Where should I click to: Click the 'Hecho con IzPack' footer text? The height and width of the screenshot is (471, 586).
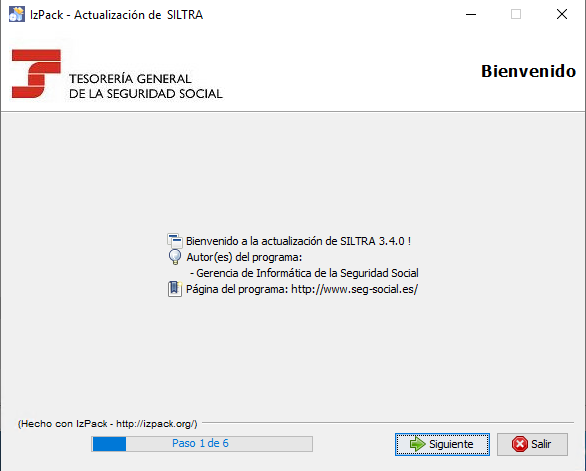point(107,424)
